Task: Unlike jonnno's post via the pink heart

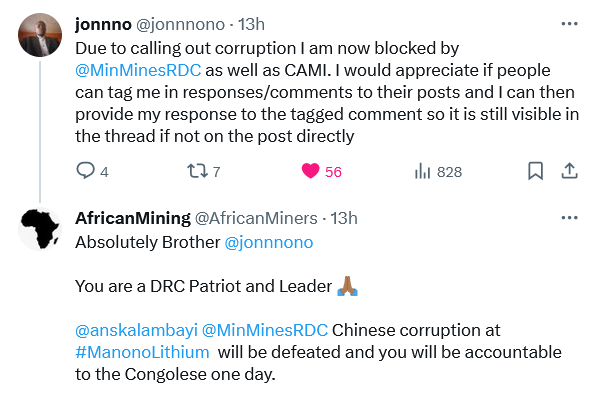Action: [310, 170]
